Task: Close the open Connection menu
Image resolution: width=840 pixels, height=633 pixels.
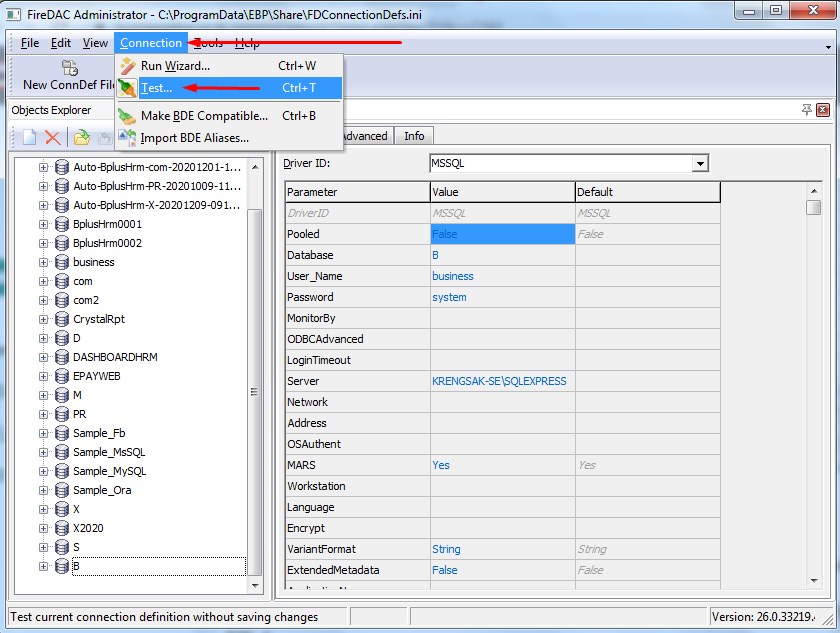Action: click(151, 43)
